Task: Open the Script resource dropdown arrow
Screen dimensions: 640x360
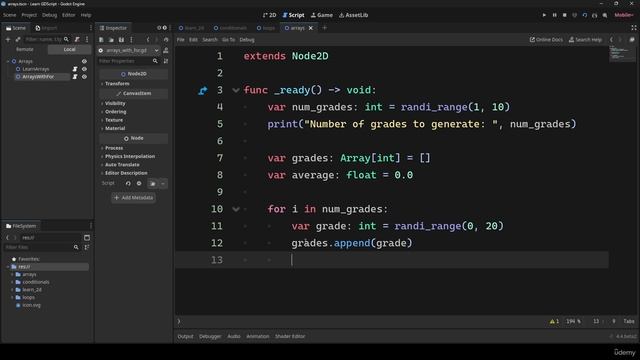Action: point(163,184)
